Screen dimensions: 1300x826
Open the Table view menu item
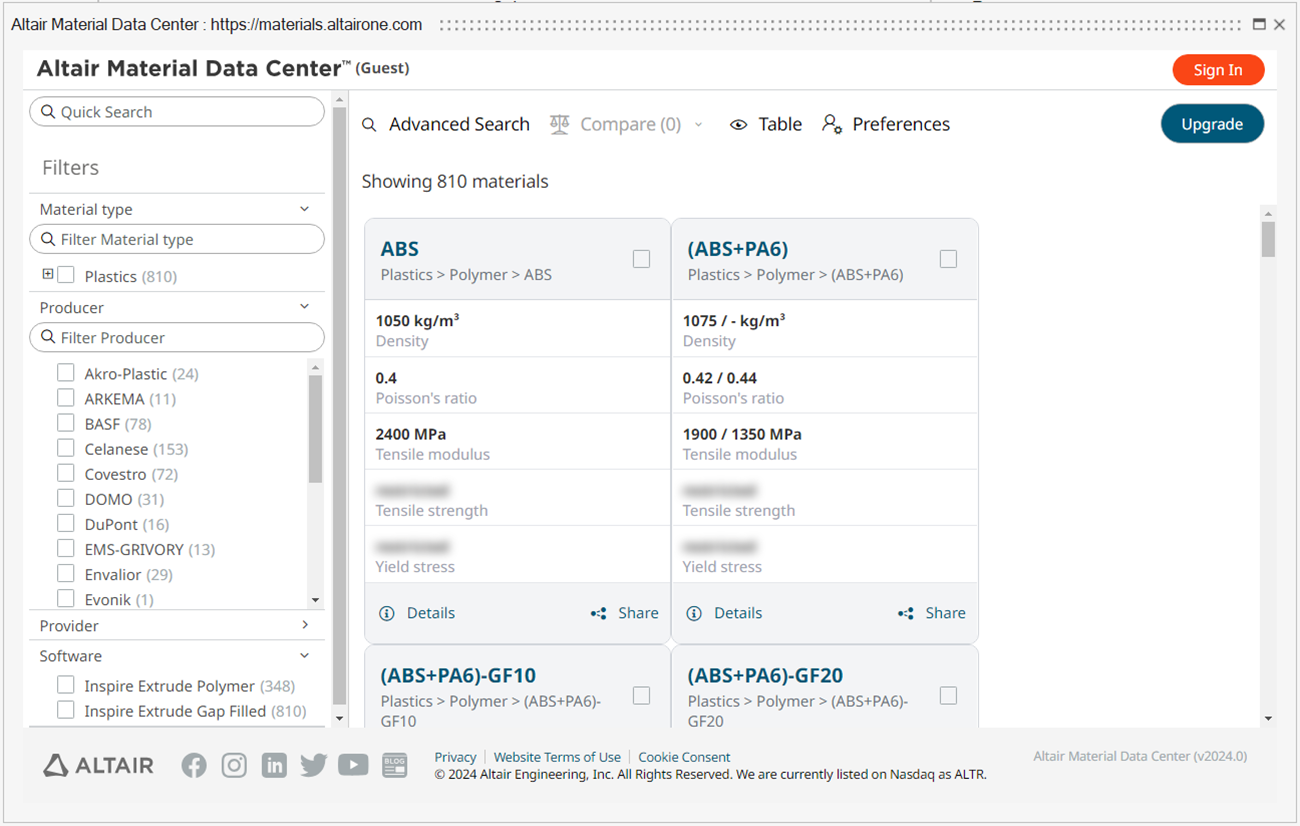[766, 124]
